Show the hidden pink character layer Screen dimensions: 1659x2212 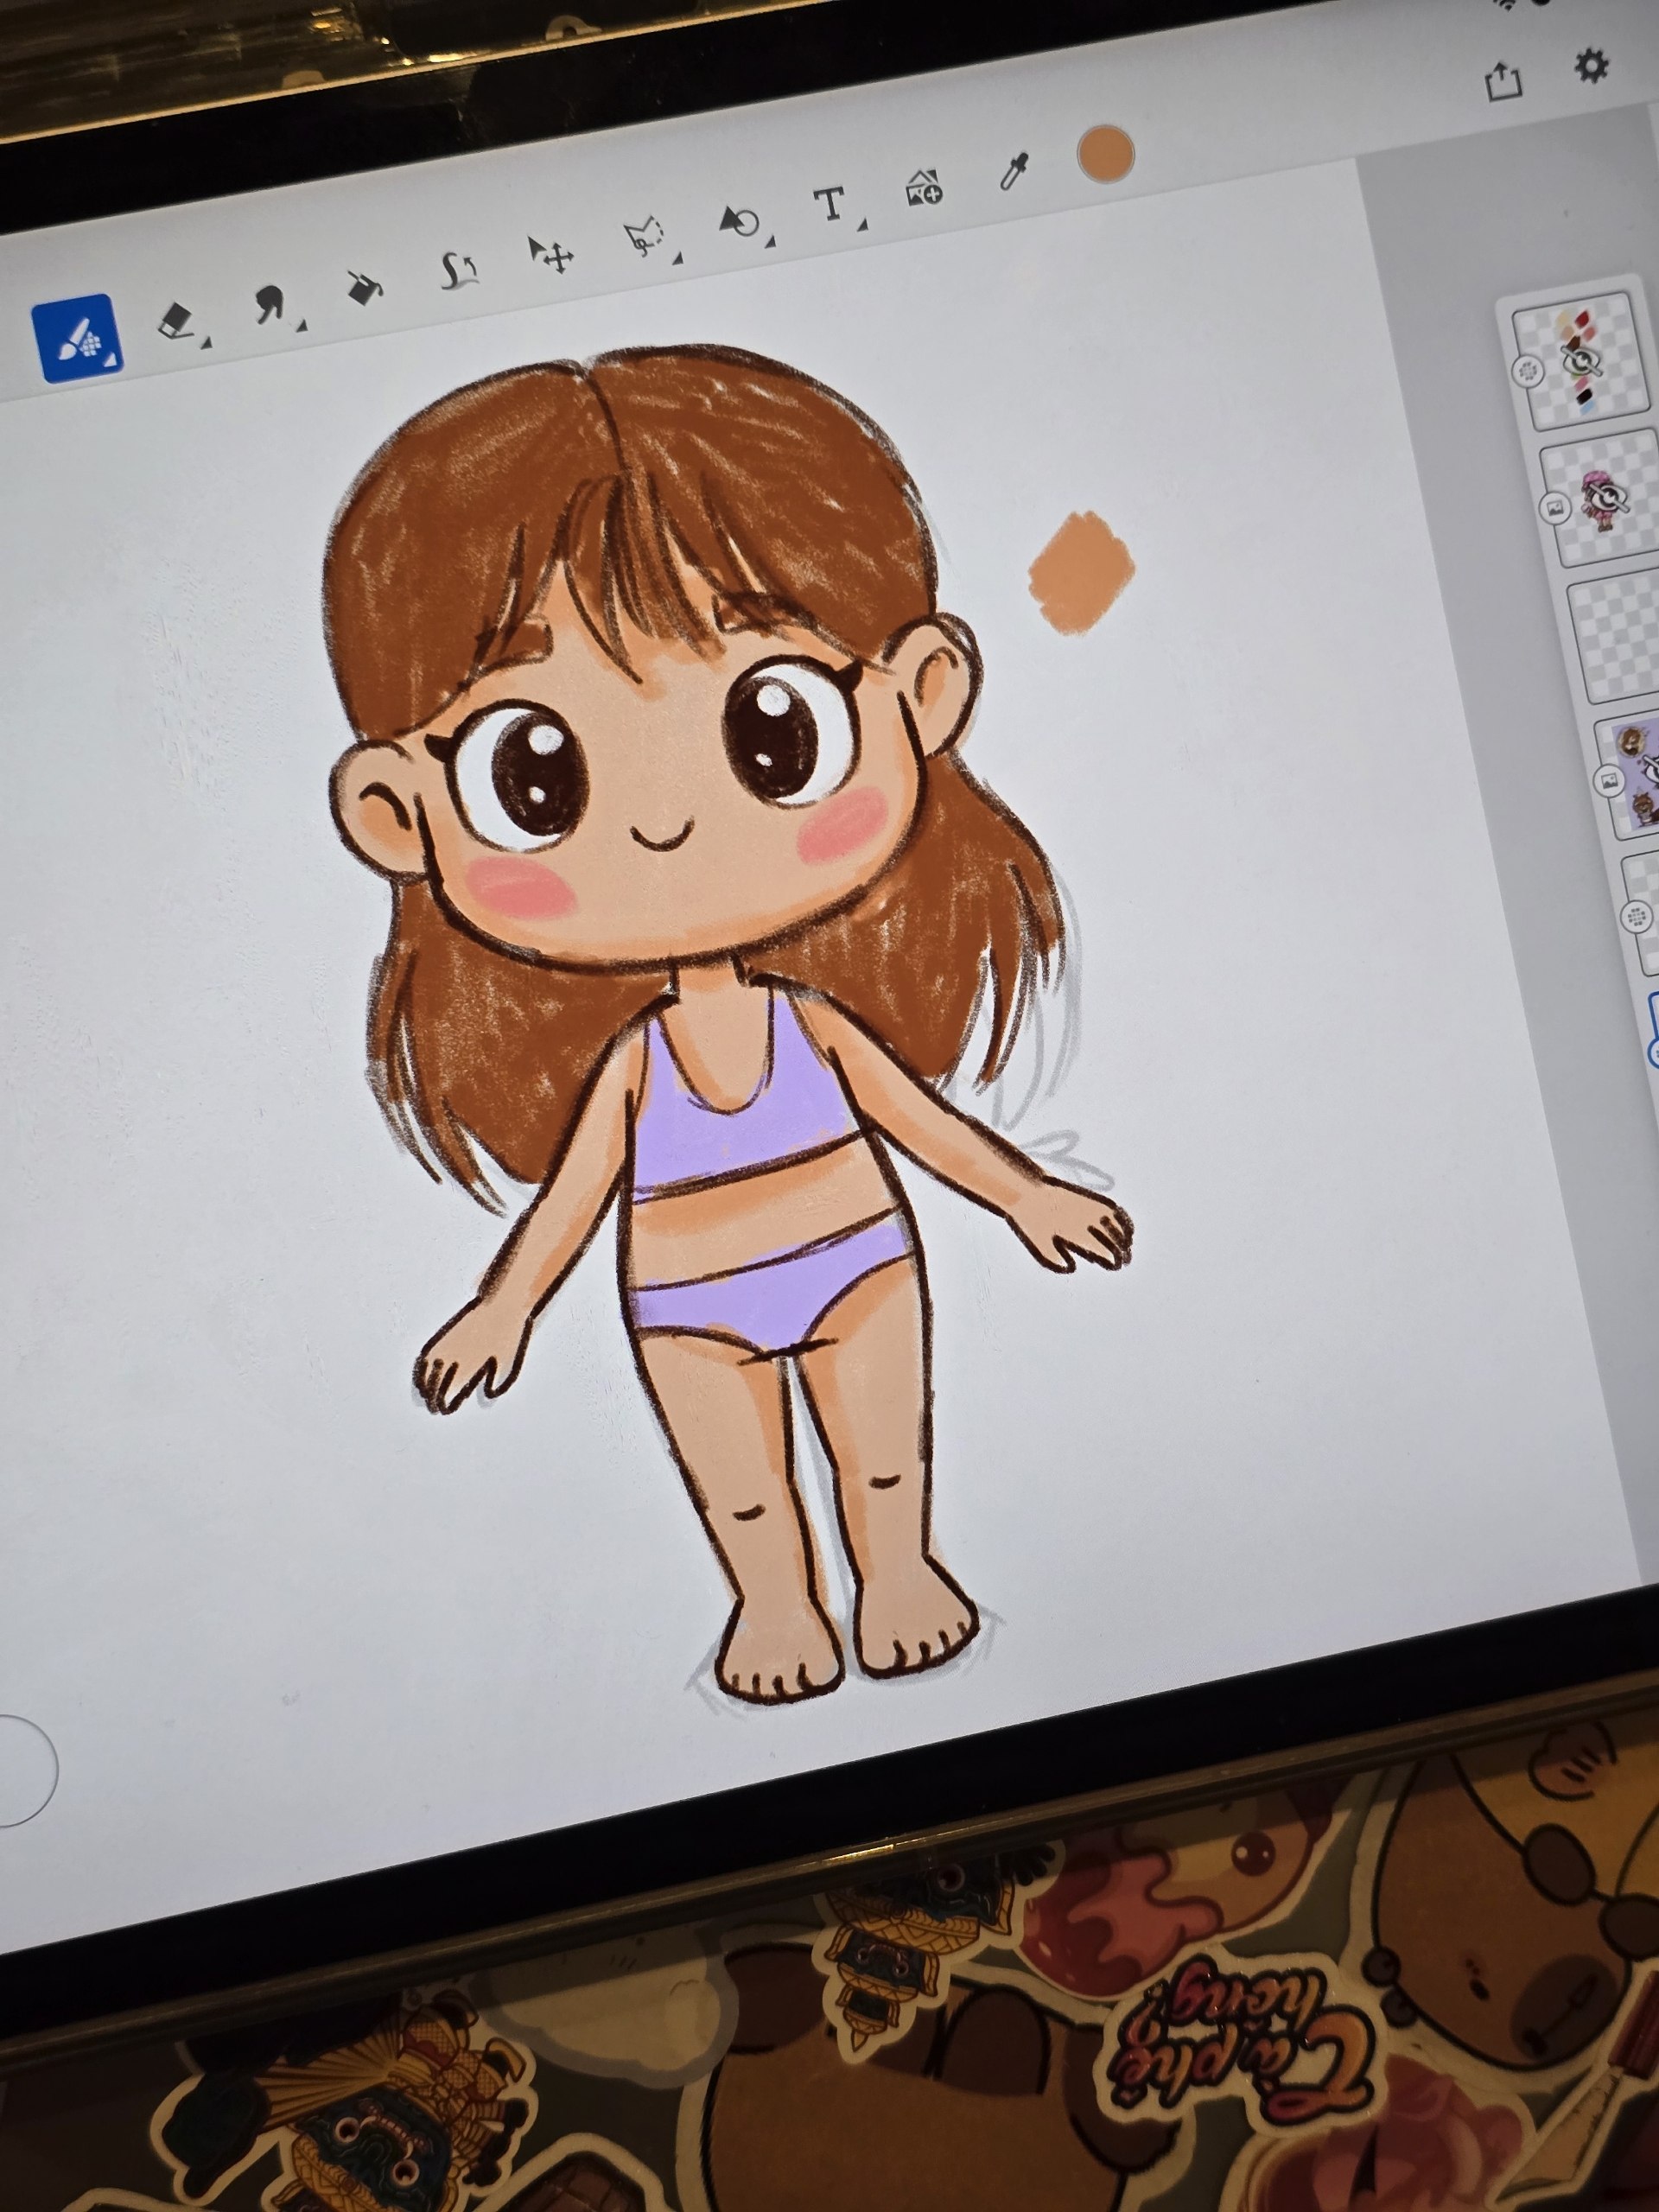pyautogui.click(x=1610, y=497)
